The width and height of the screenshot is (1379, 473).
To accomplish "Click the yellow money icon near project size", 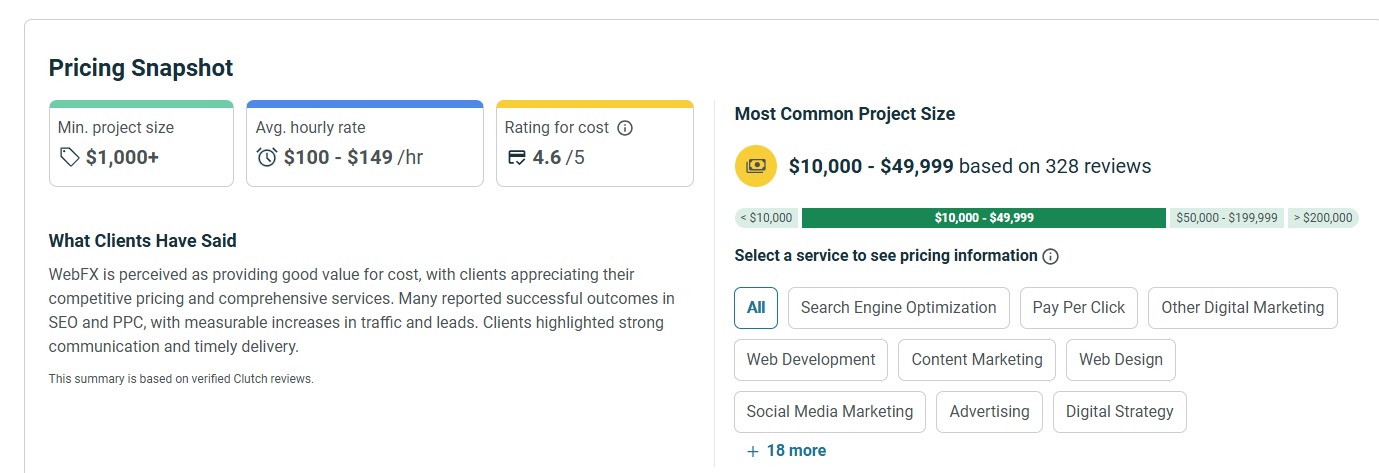I will tap(755, 166).
